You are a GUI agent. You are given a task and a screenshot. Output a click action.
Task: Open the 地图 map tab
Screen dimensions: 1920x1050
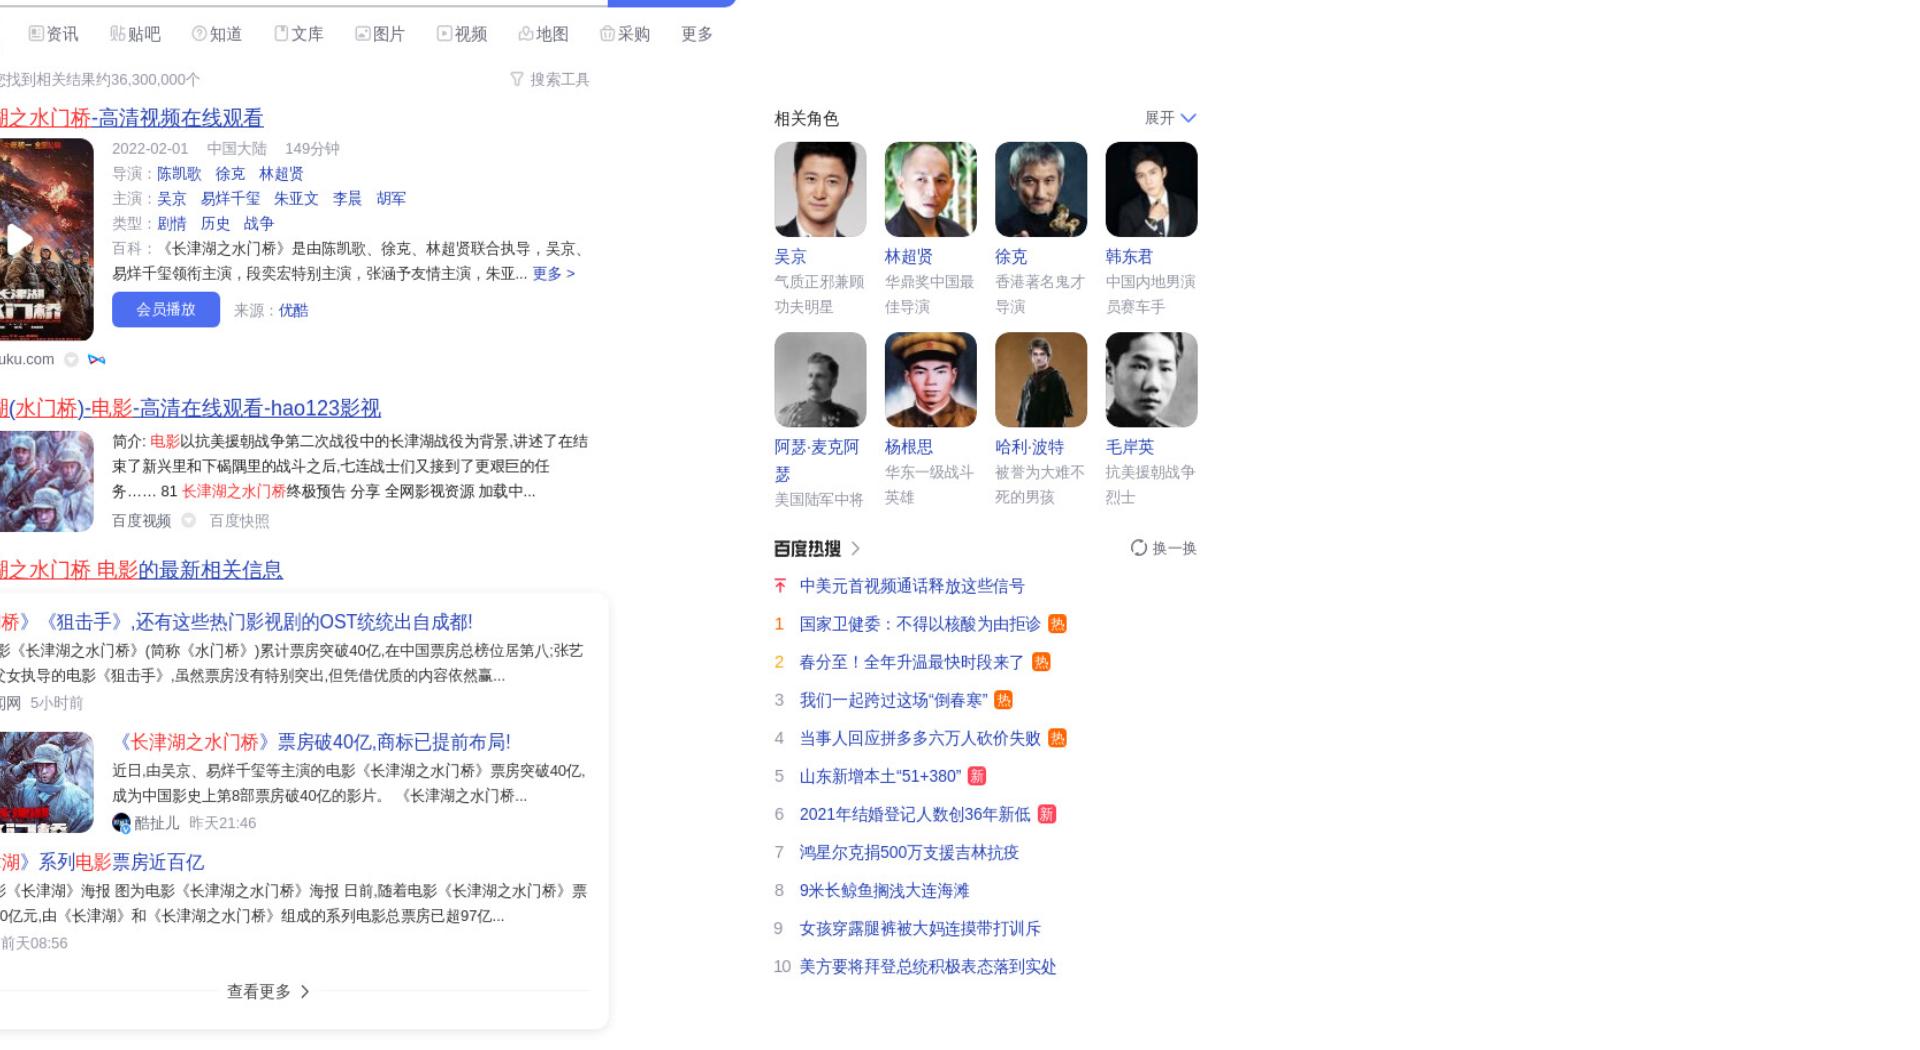point(543,34)
